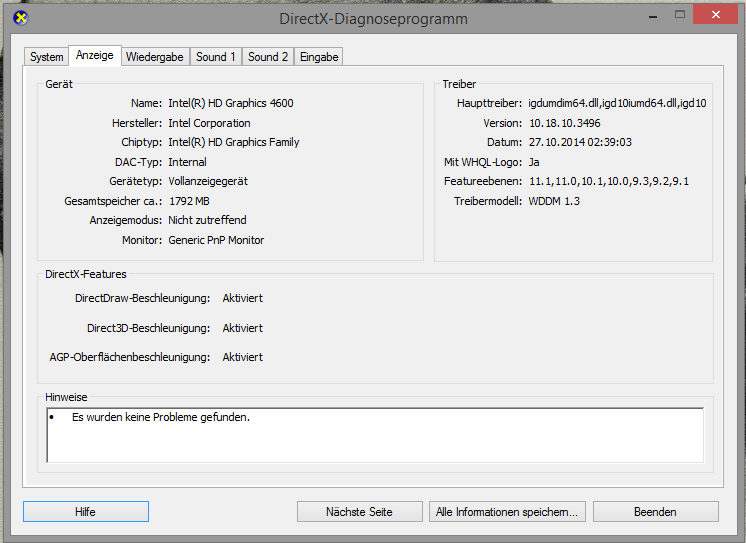Go to the Eingabe tab
This screenshot has height=543, width=746.
click(319, 57)
